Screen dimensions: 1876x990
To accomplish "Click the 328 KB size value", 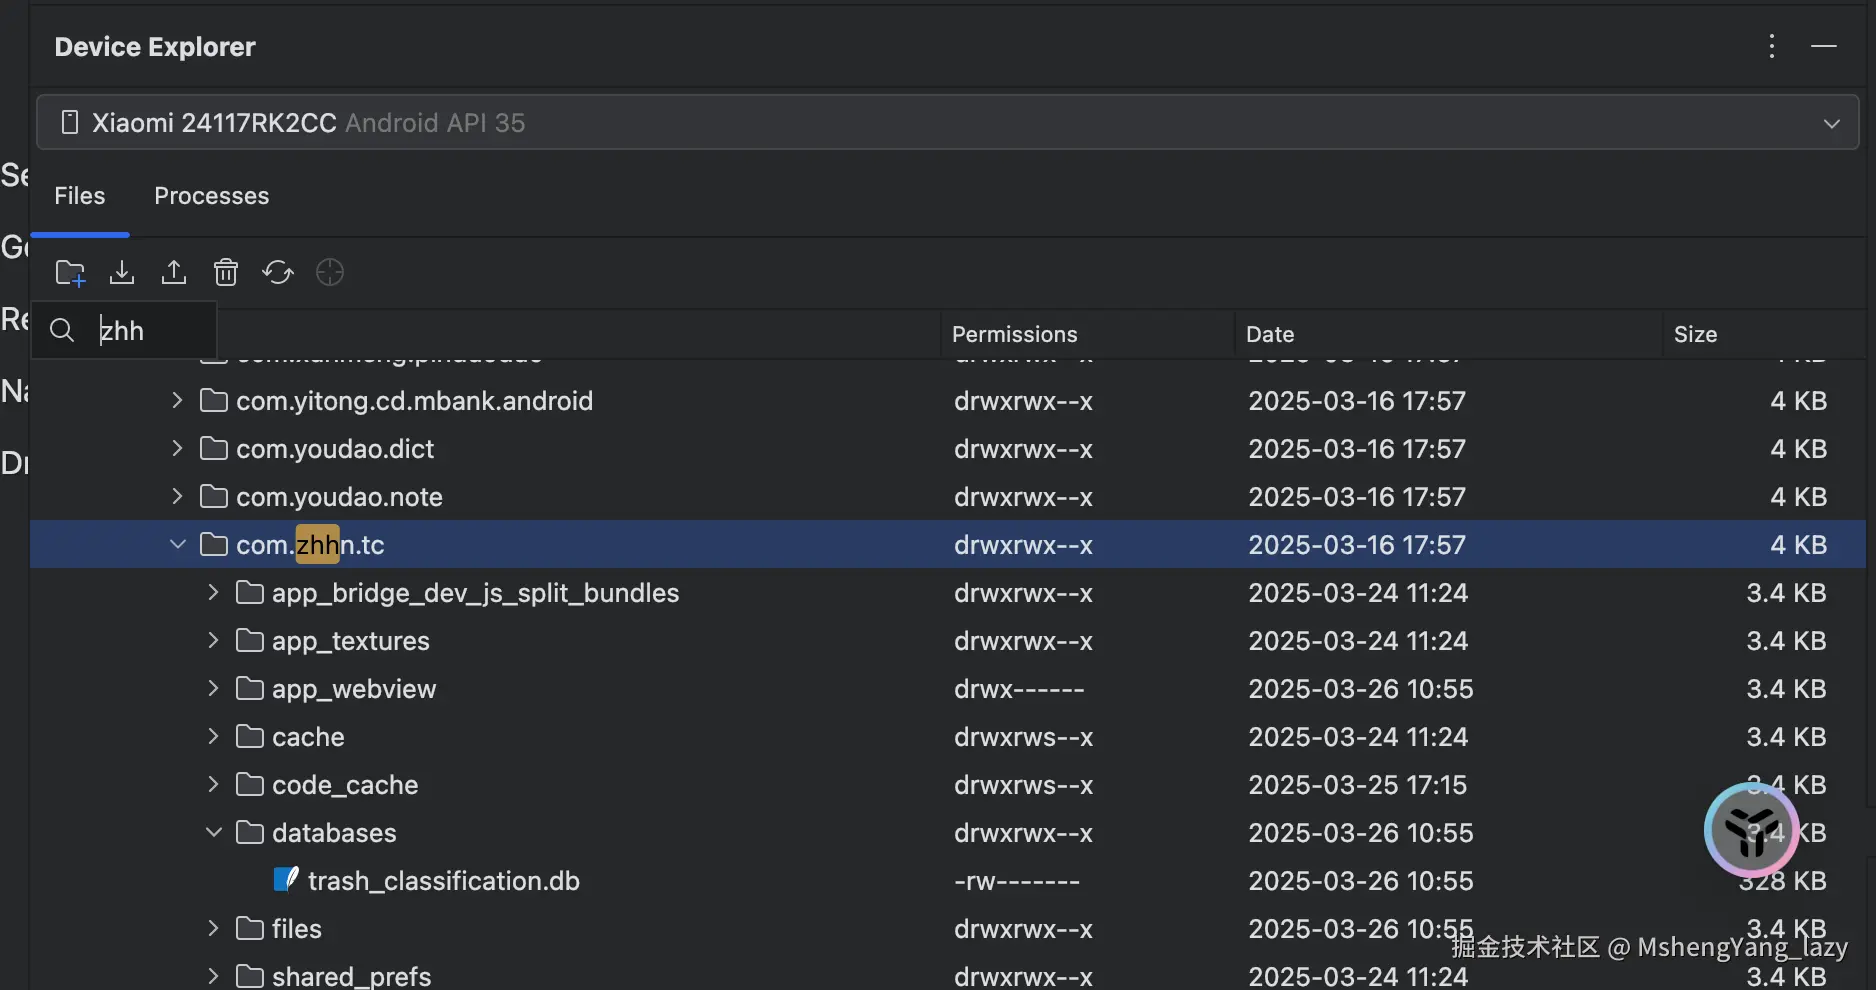I will (1783, 881).
